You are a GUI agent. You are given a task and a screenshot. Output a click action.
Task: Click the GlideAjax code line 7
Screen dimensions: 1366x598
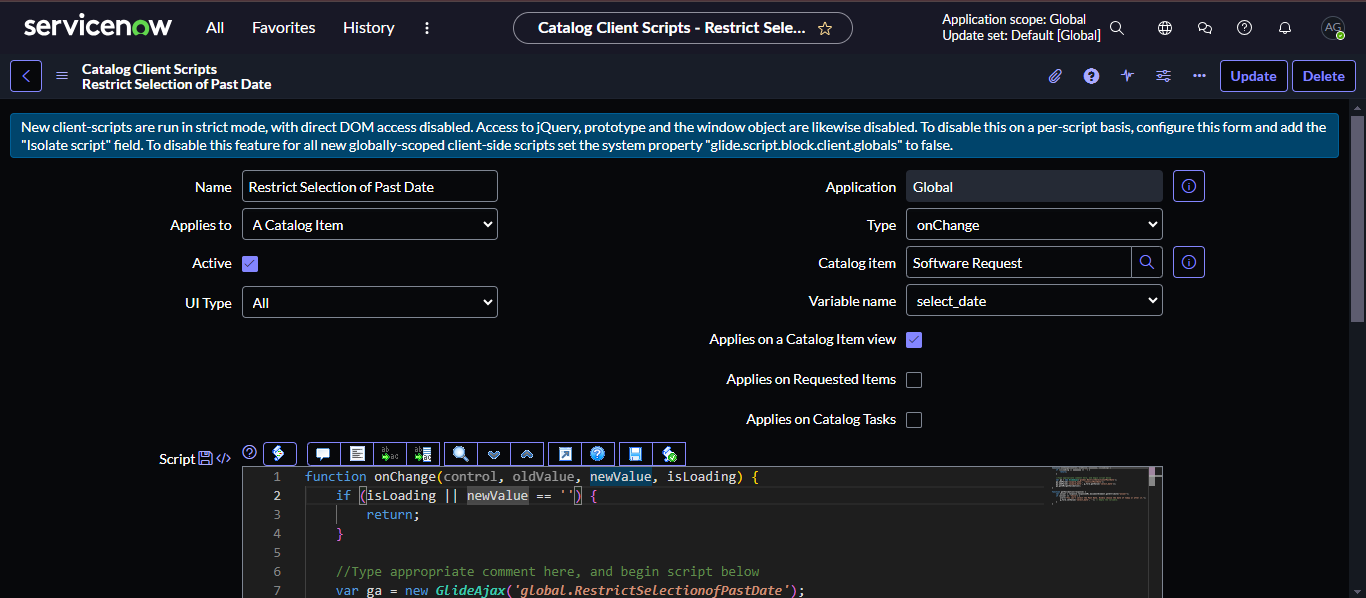click(x=570, y=590)
